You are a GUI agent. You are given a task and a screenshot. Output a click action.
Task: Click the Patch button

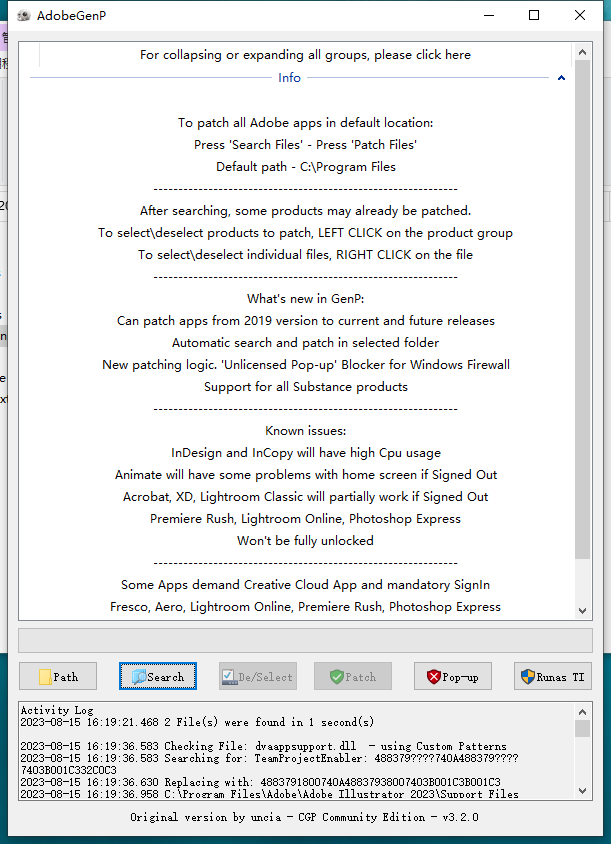coord(353,676)
